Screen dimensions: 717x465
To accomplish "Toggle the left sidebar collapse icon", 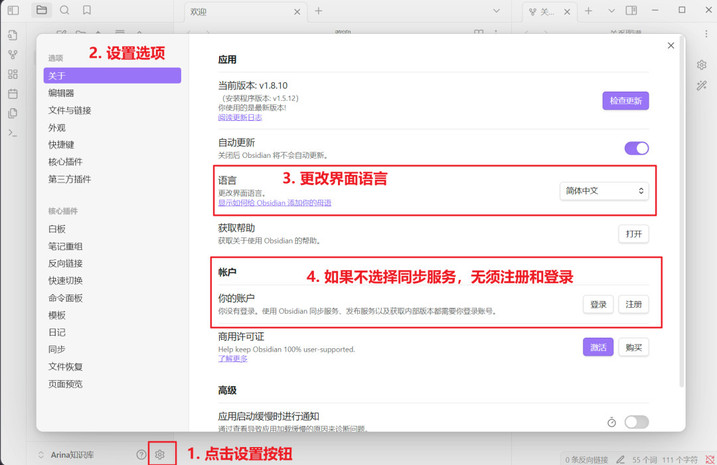I will pyautogui.click(x=12, y=10).
